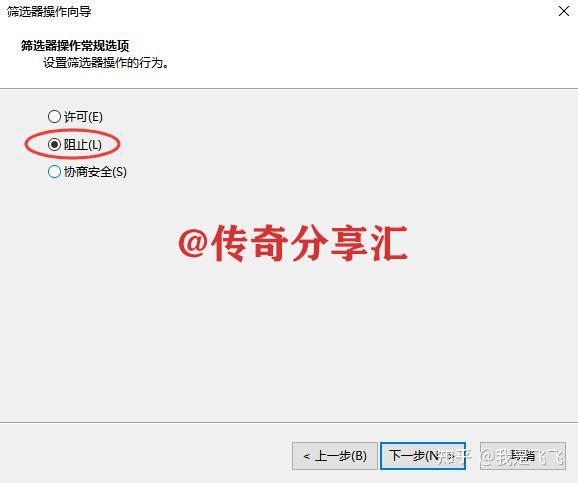This screenshot has height=483, width=578.
Task: Click the 许可(E) option label text
Action: coord(83,117)
